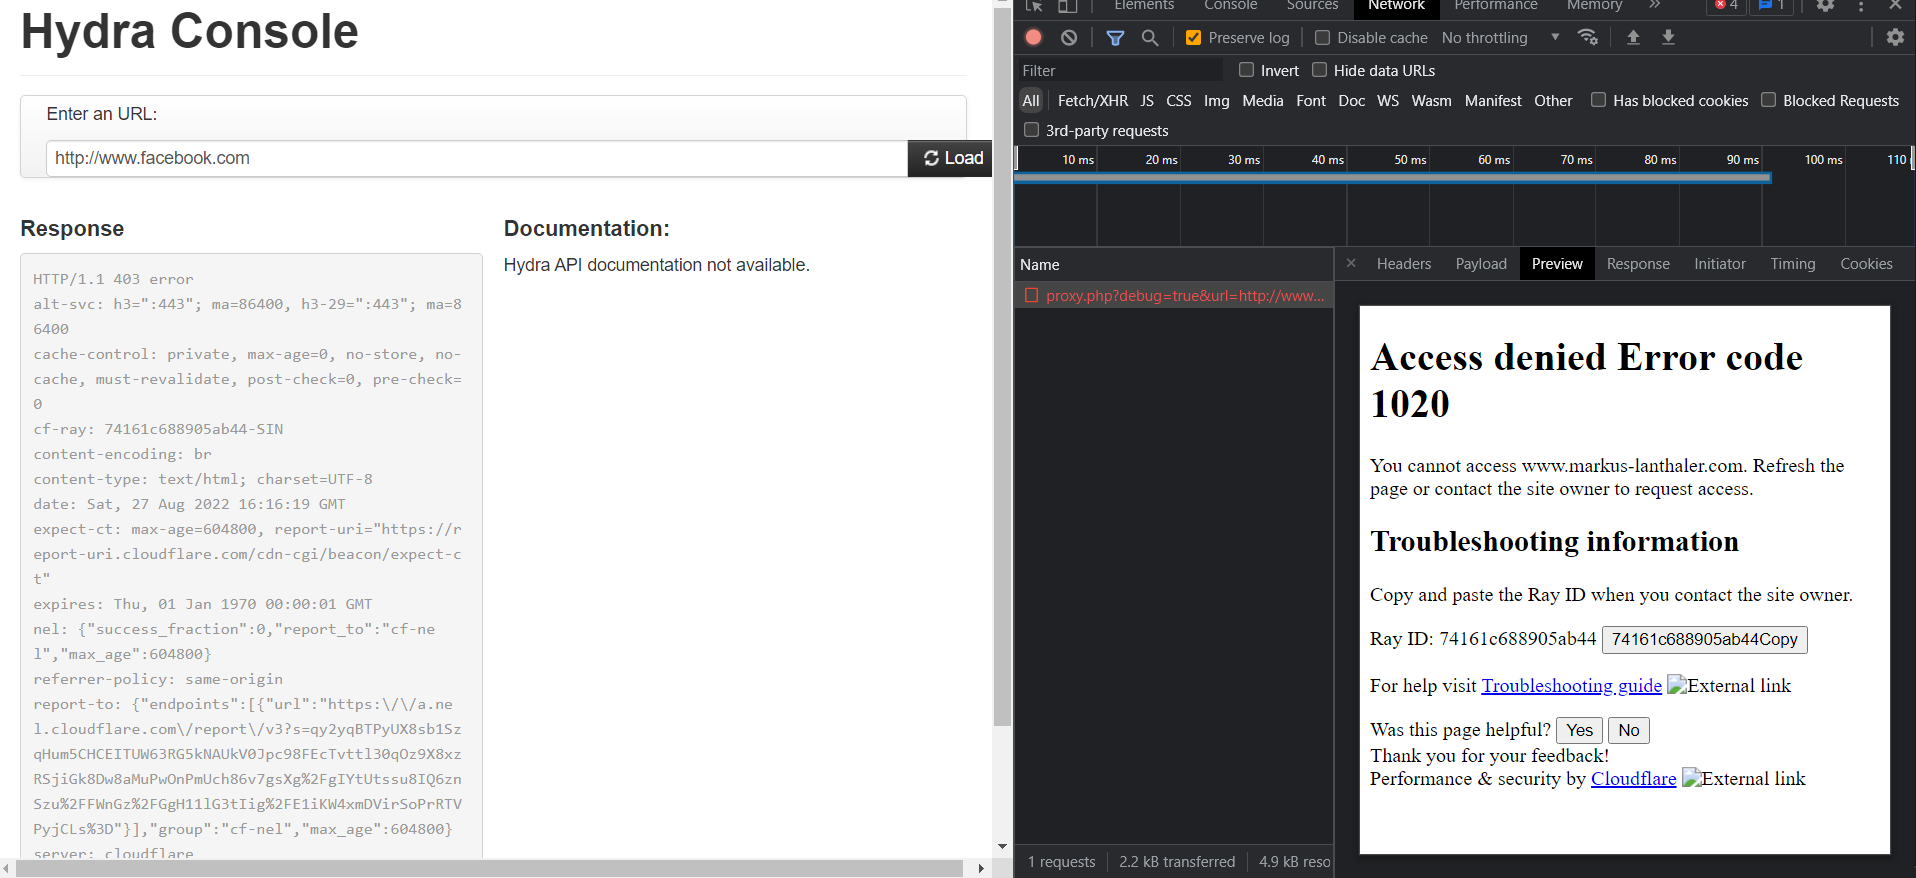The image size is (1916, 878).
Task: Enable the Invert filter checkbox
Action: coord(1246,70)
